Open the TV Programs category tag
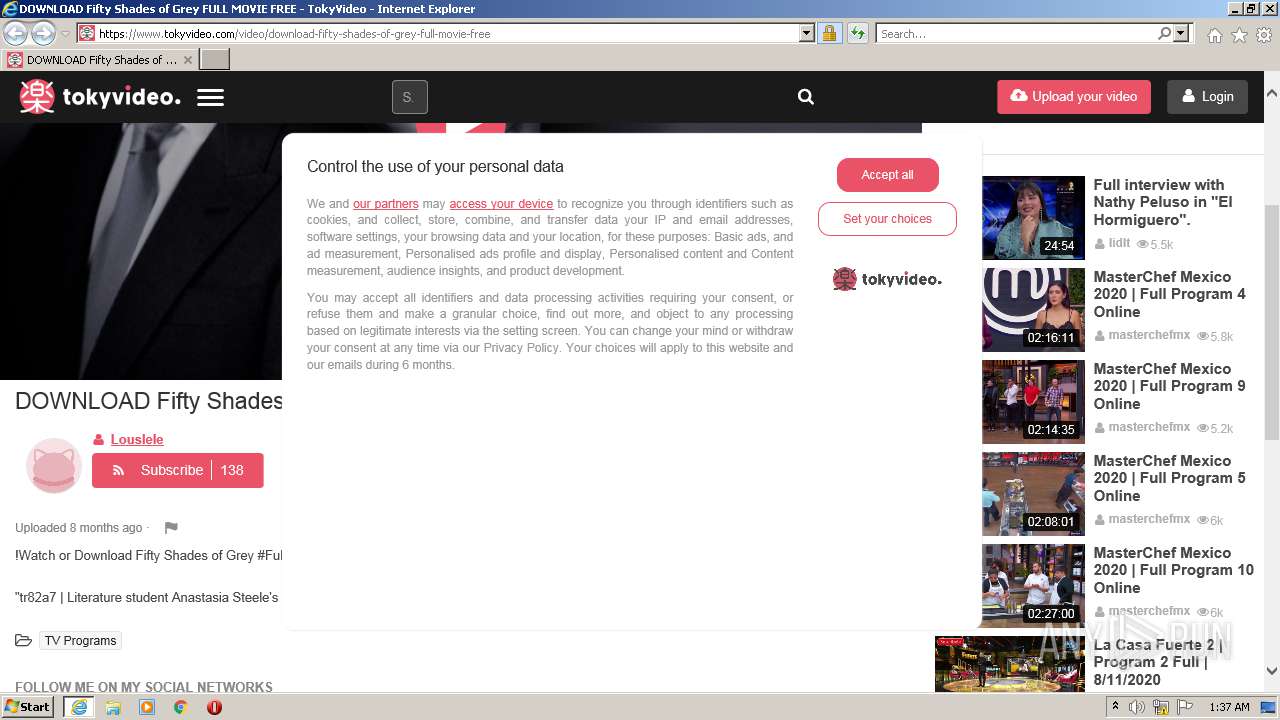 coord(80,641)
